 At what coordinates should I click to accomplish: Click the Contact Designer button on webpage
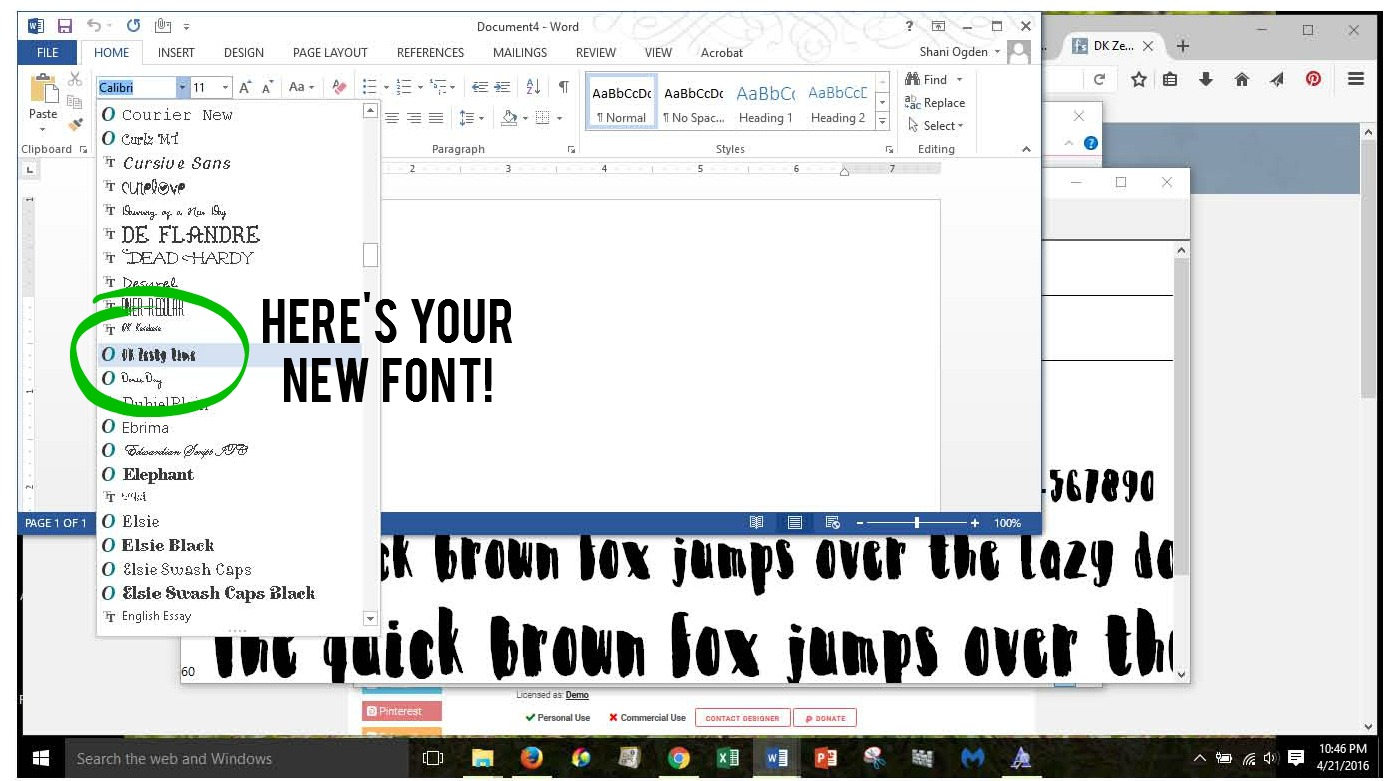(x=742, y=718)
